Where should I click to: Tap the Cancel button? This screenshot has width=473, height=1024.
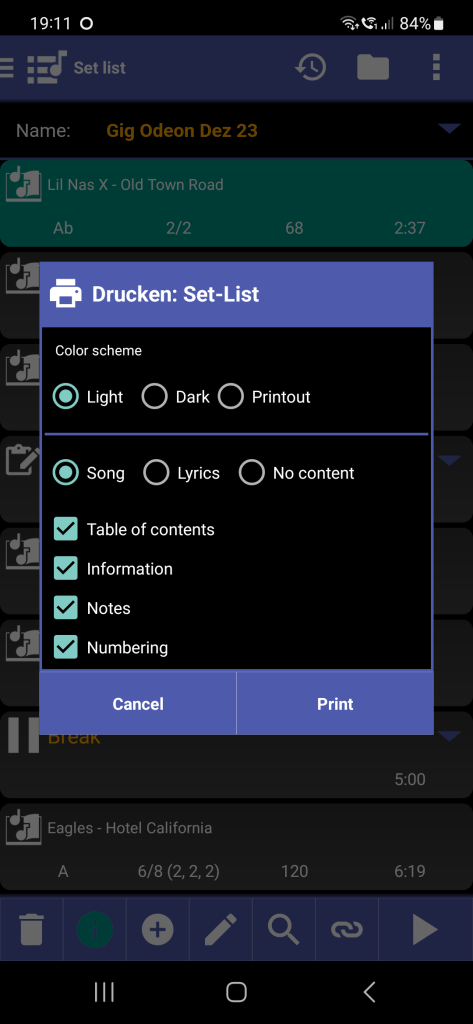138,703
